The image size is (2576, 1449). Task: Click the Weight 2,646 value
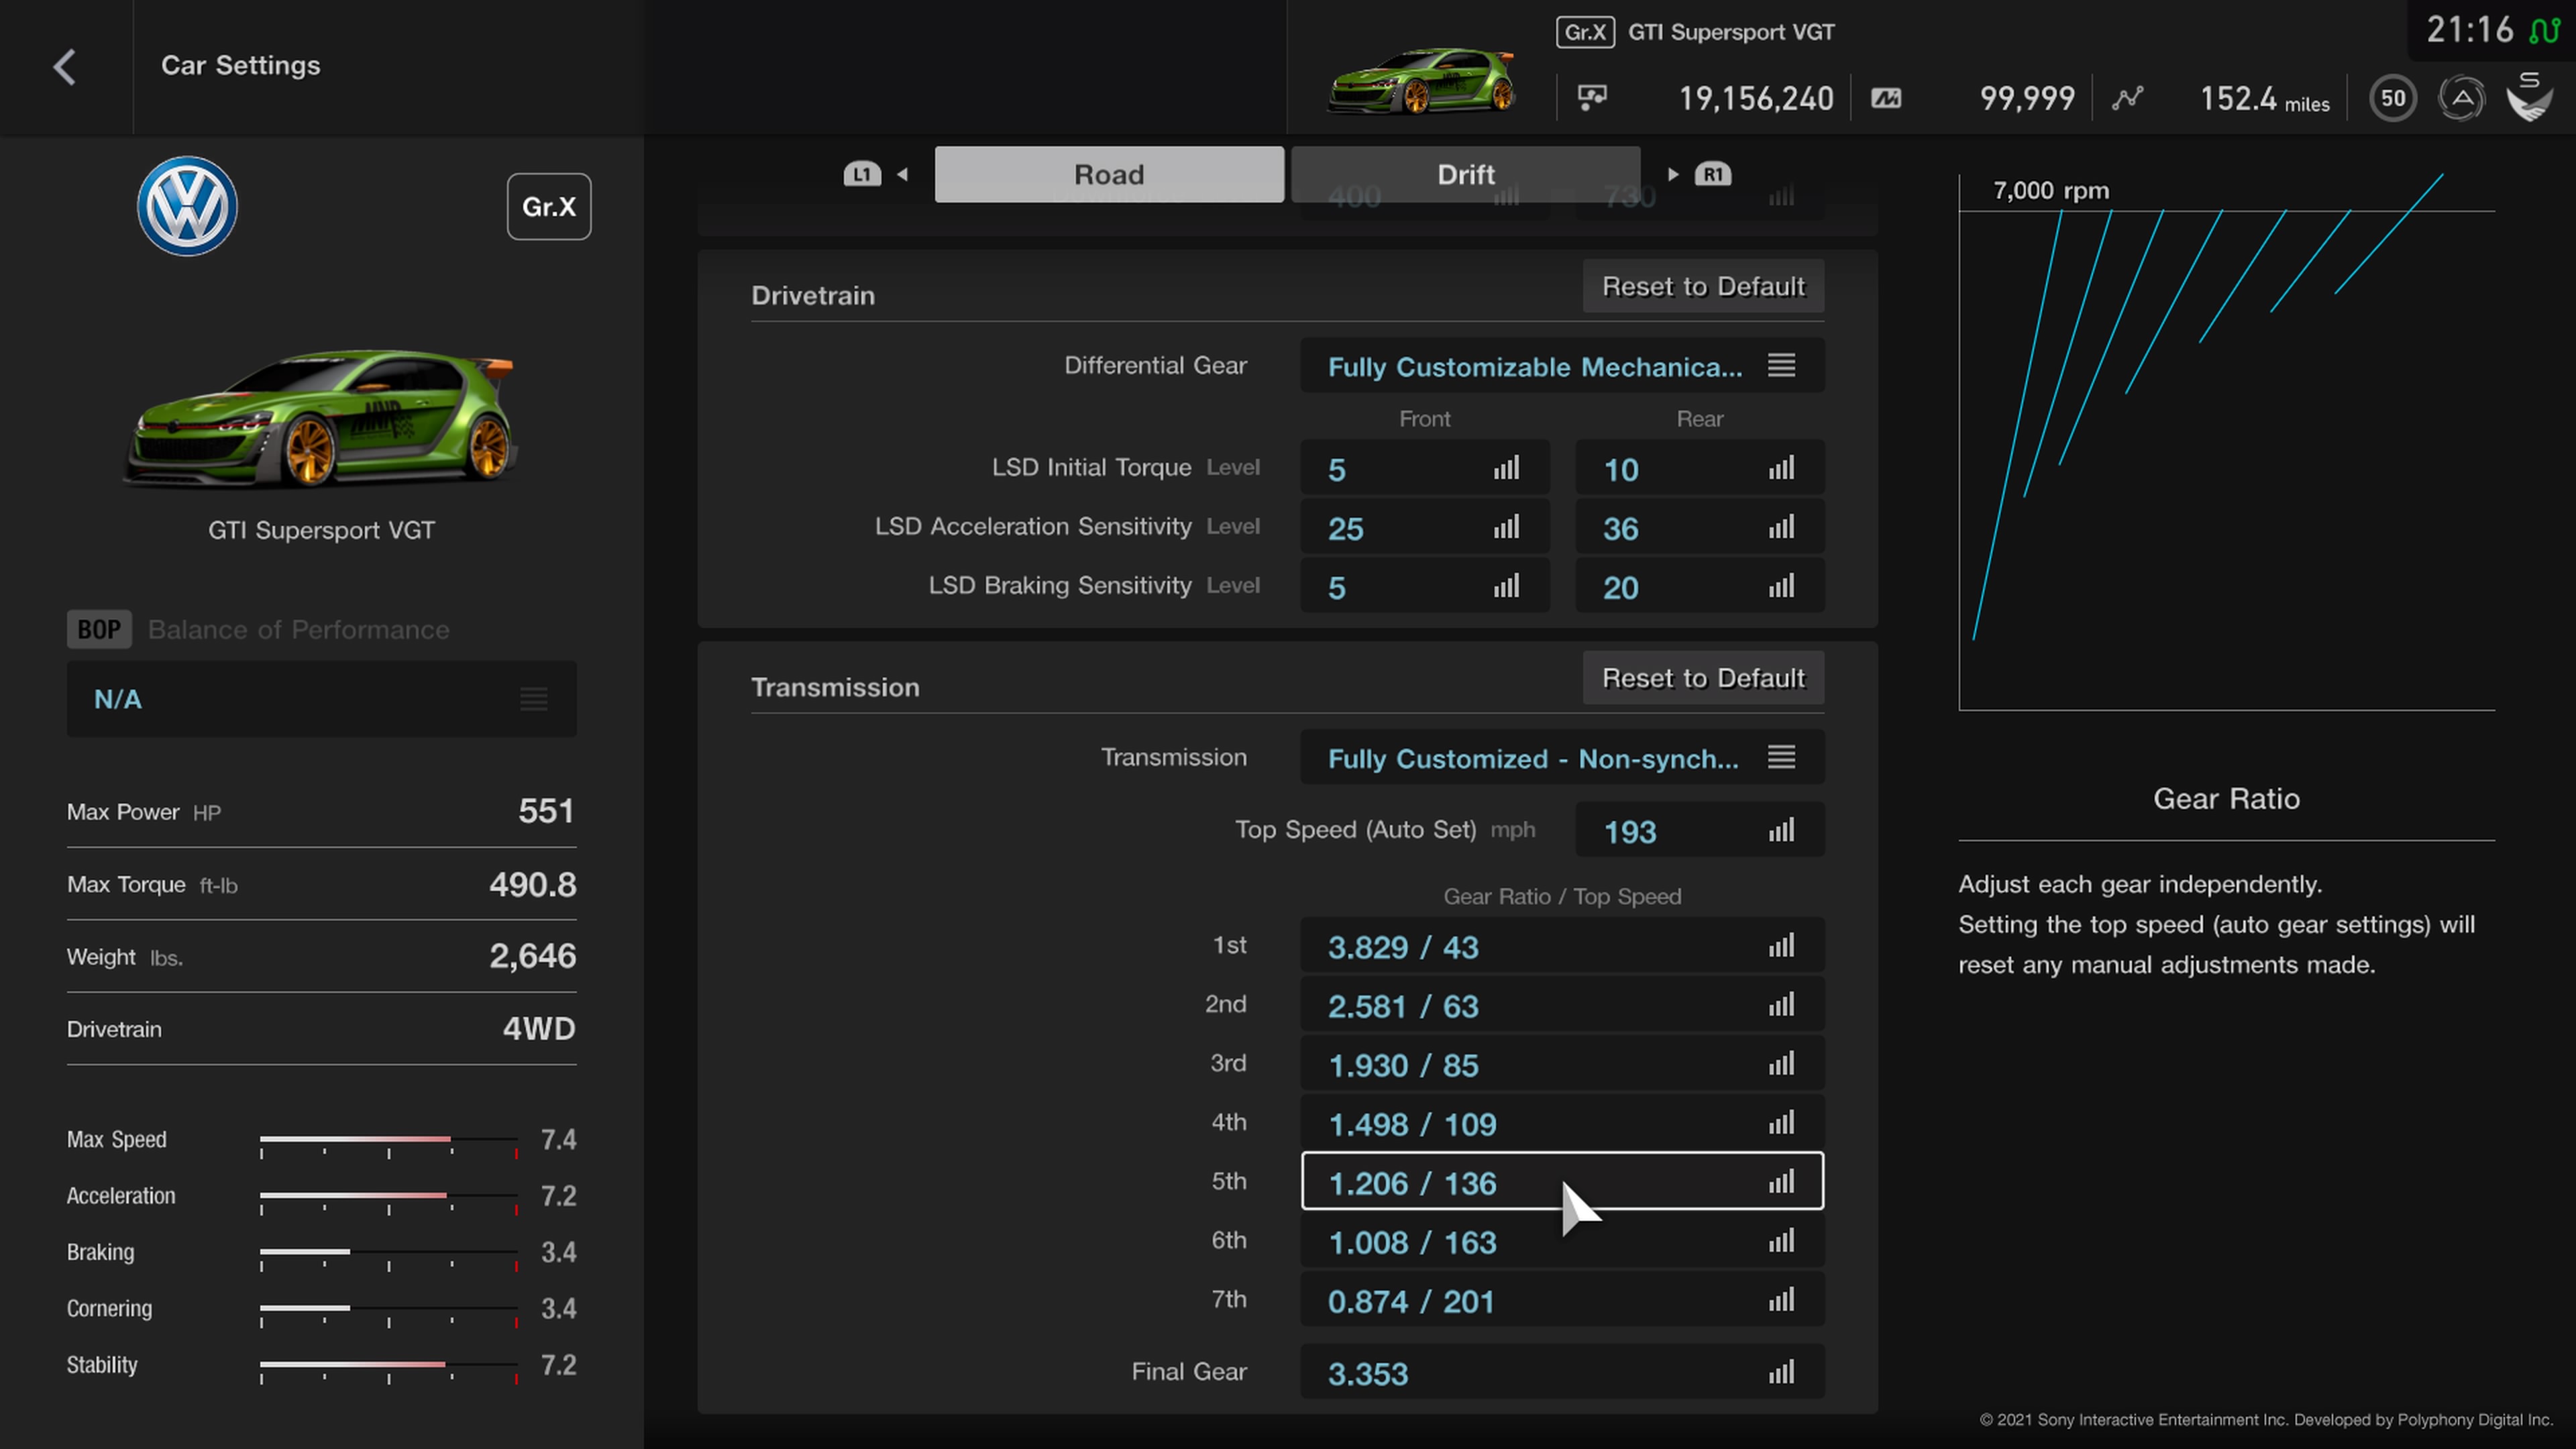[532, 956]
